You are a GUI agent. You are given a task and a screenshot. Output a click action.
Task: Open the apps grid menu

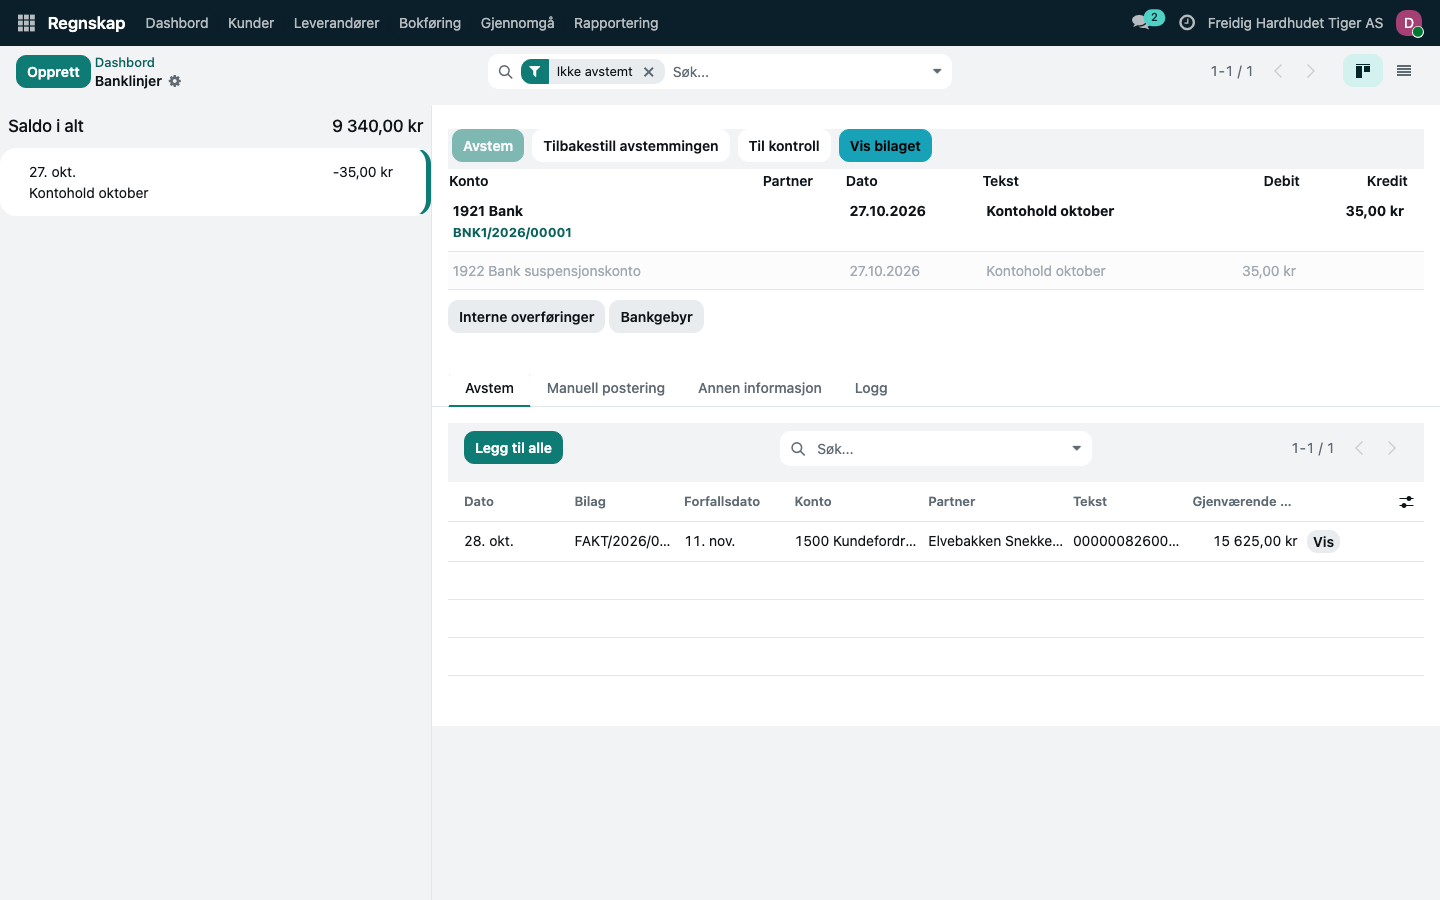(x=26, y=23)
